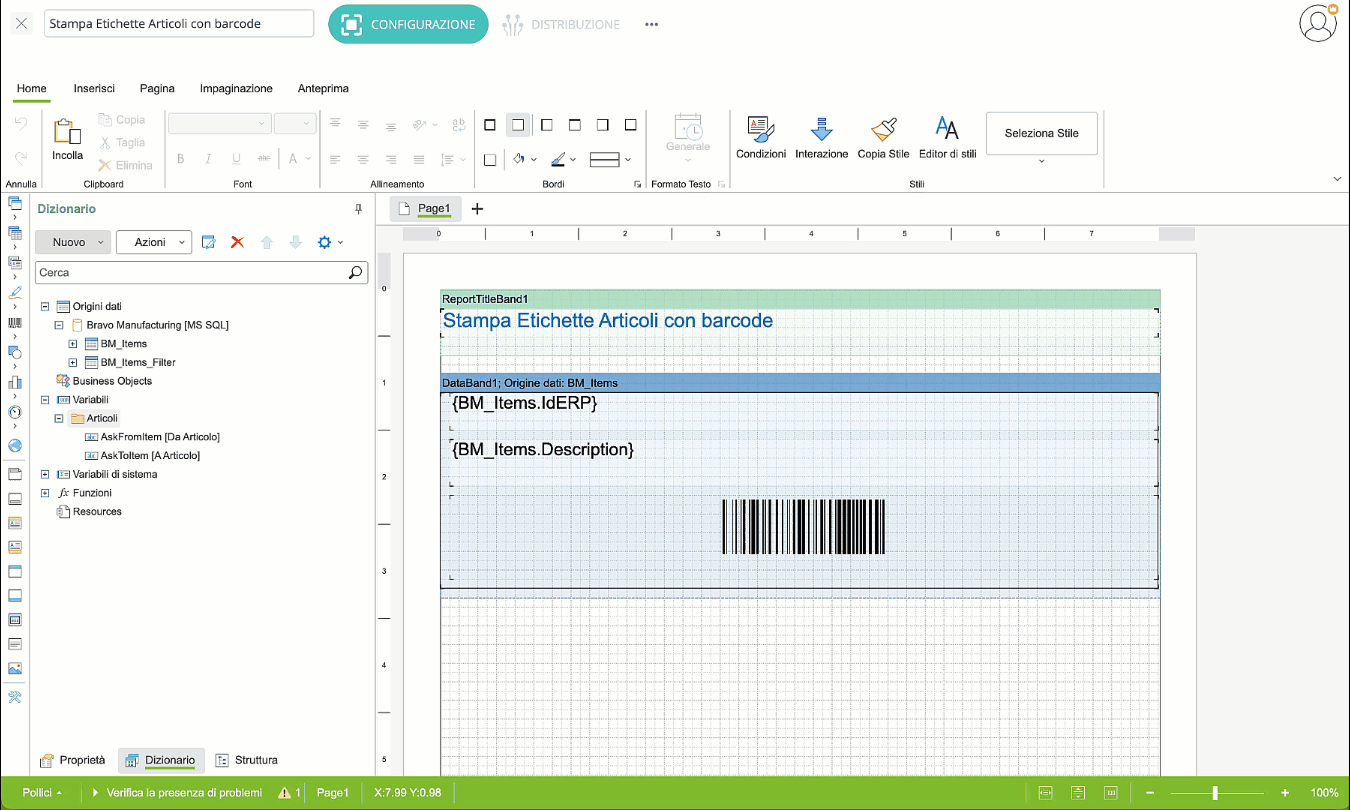Collapse the Bravo Manufacturing [MS SQL] node
The height and width of the screenshot is (810, 1350).
click(x=59, y=325)
